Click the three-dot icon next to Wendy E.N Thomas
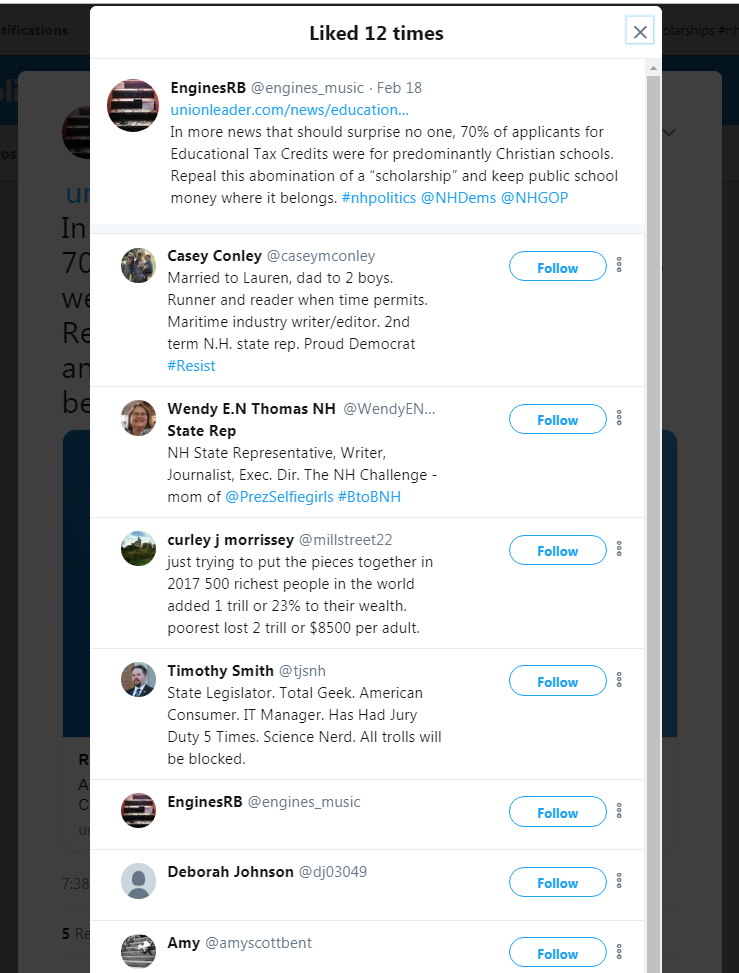Screen dimensions: 739x973 619,417
